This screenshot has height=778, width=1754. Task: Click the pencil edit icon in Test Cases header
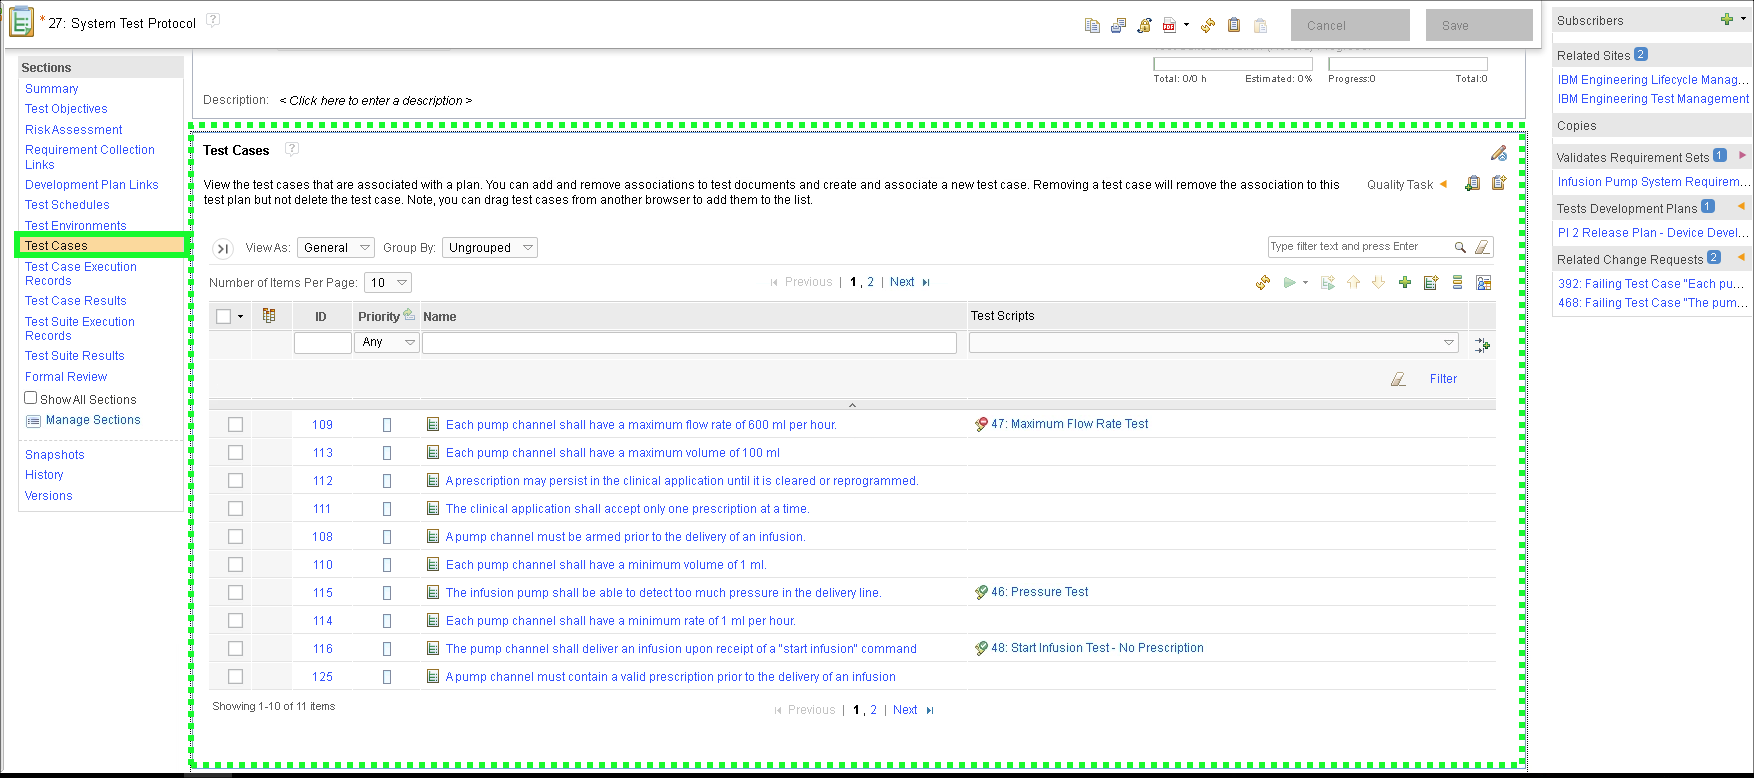pyautogui.click(x=1498, y=153)
